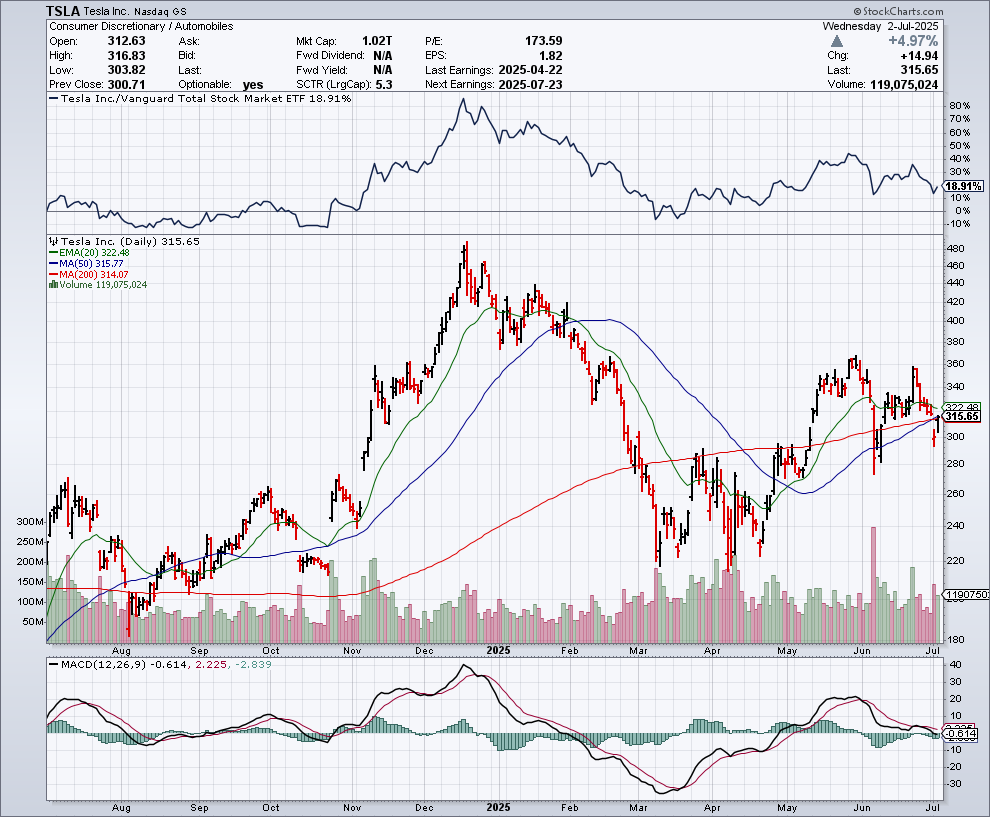990x817 pixels.
Task: Click the P/E value 173.59
Action: coord(544,41)
